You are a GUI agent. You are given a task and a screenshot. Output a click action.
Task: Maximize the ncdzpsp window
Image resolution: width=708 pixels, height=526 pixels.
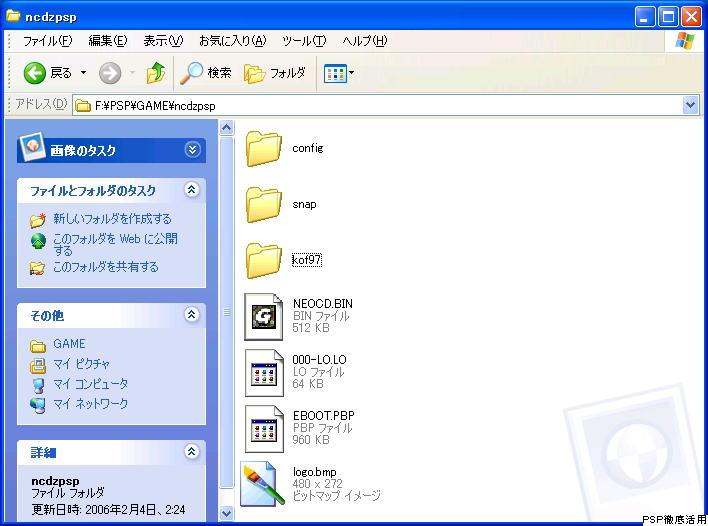668,17
